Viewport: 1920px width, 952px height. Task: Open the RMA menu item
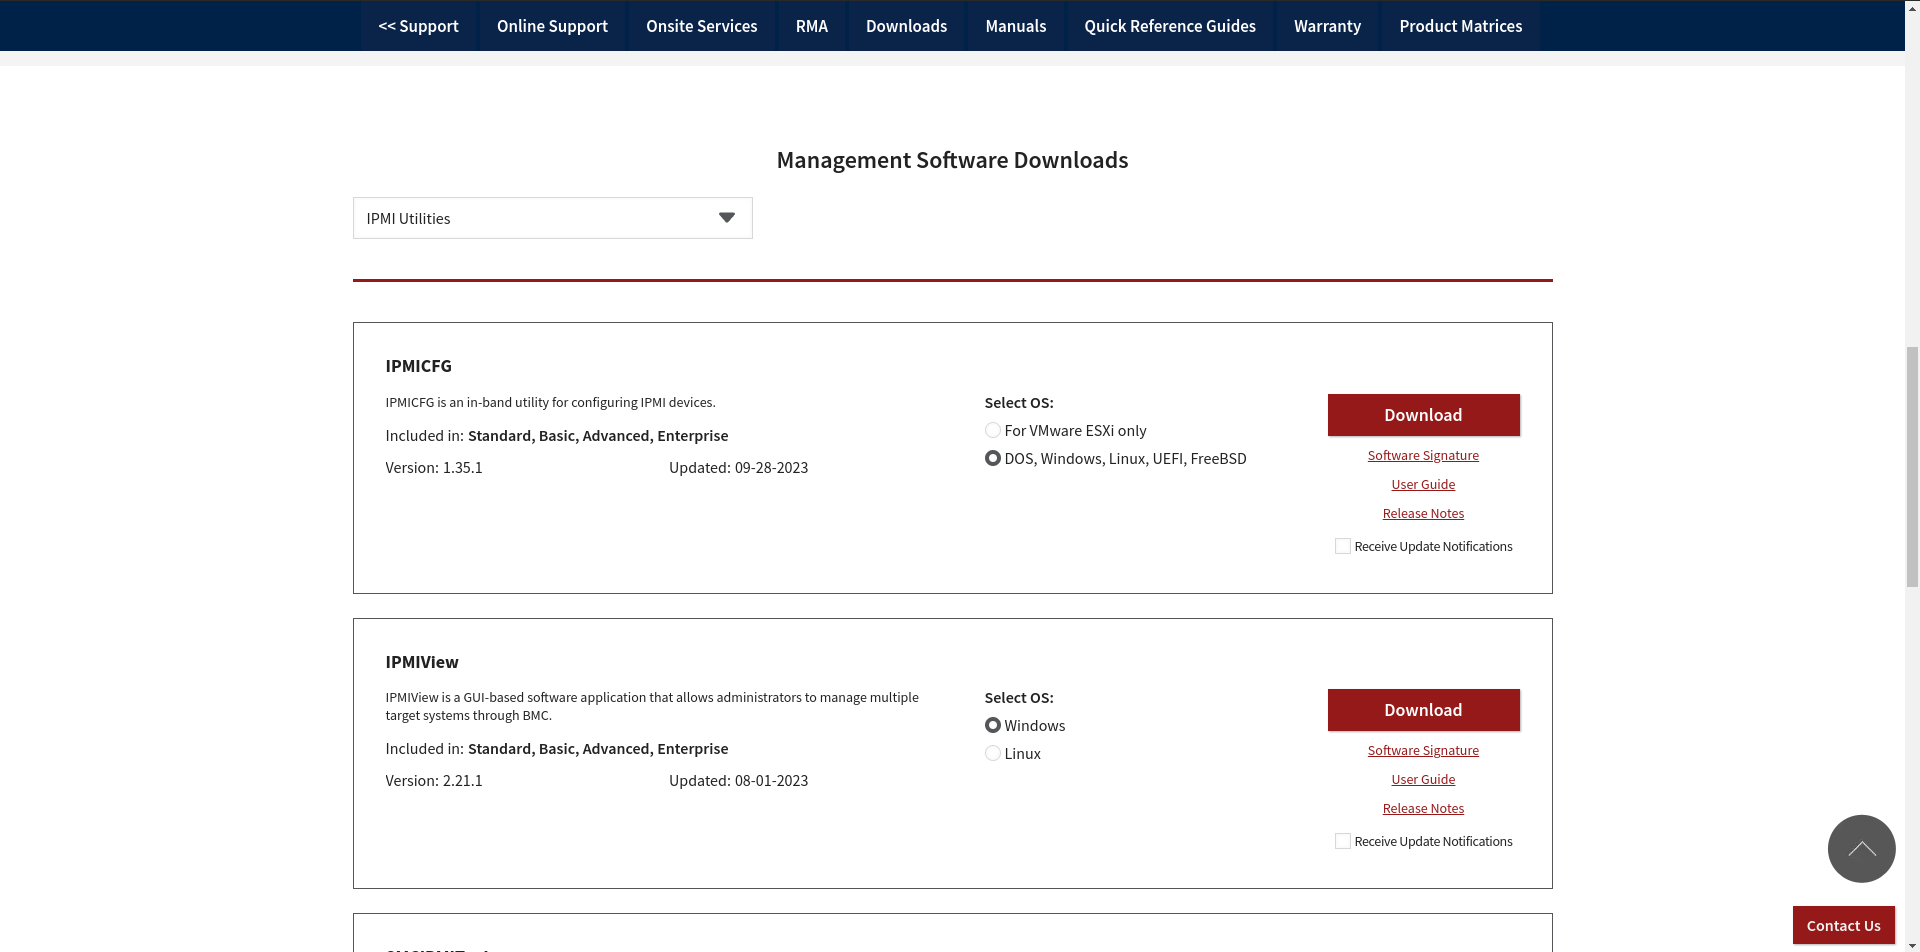pyautogui.click(x=811, y=26)
